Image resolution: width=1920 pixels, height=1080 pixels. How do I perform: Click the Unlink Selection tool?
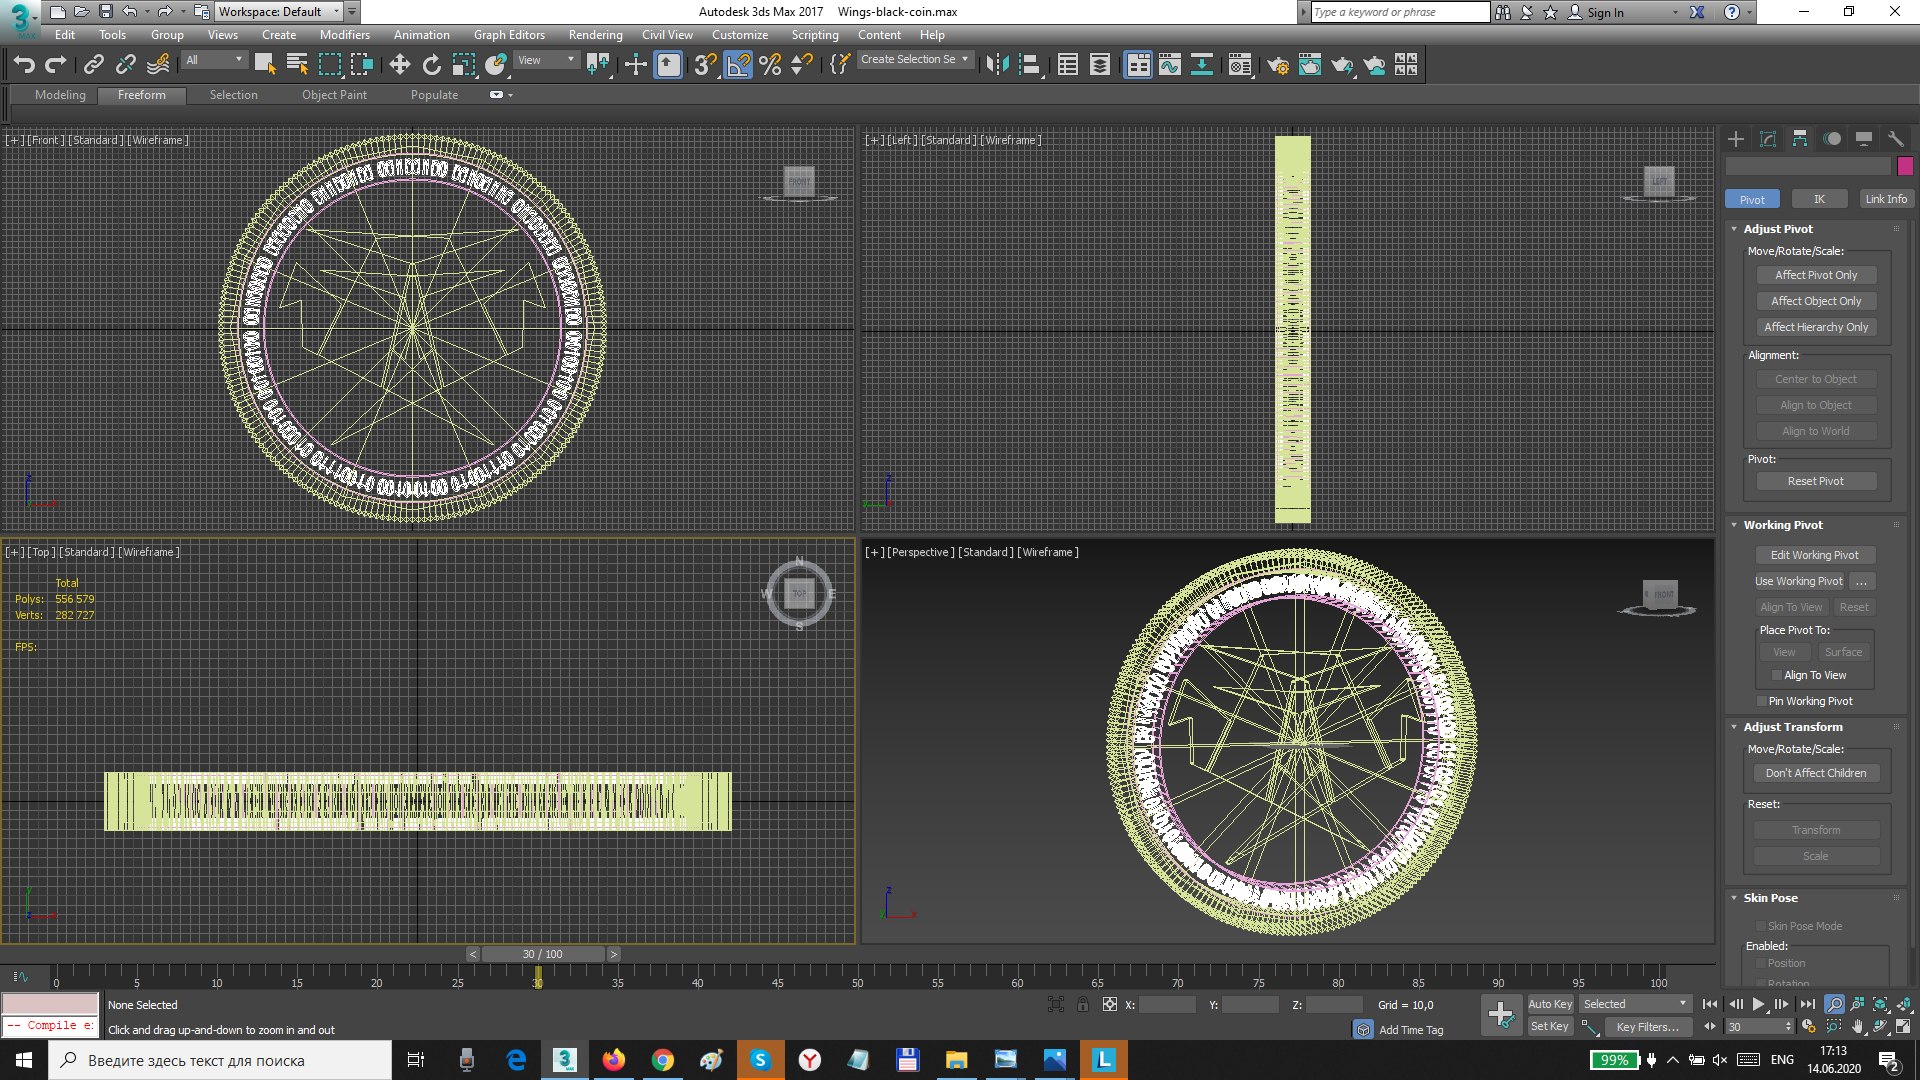(125, 65)
